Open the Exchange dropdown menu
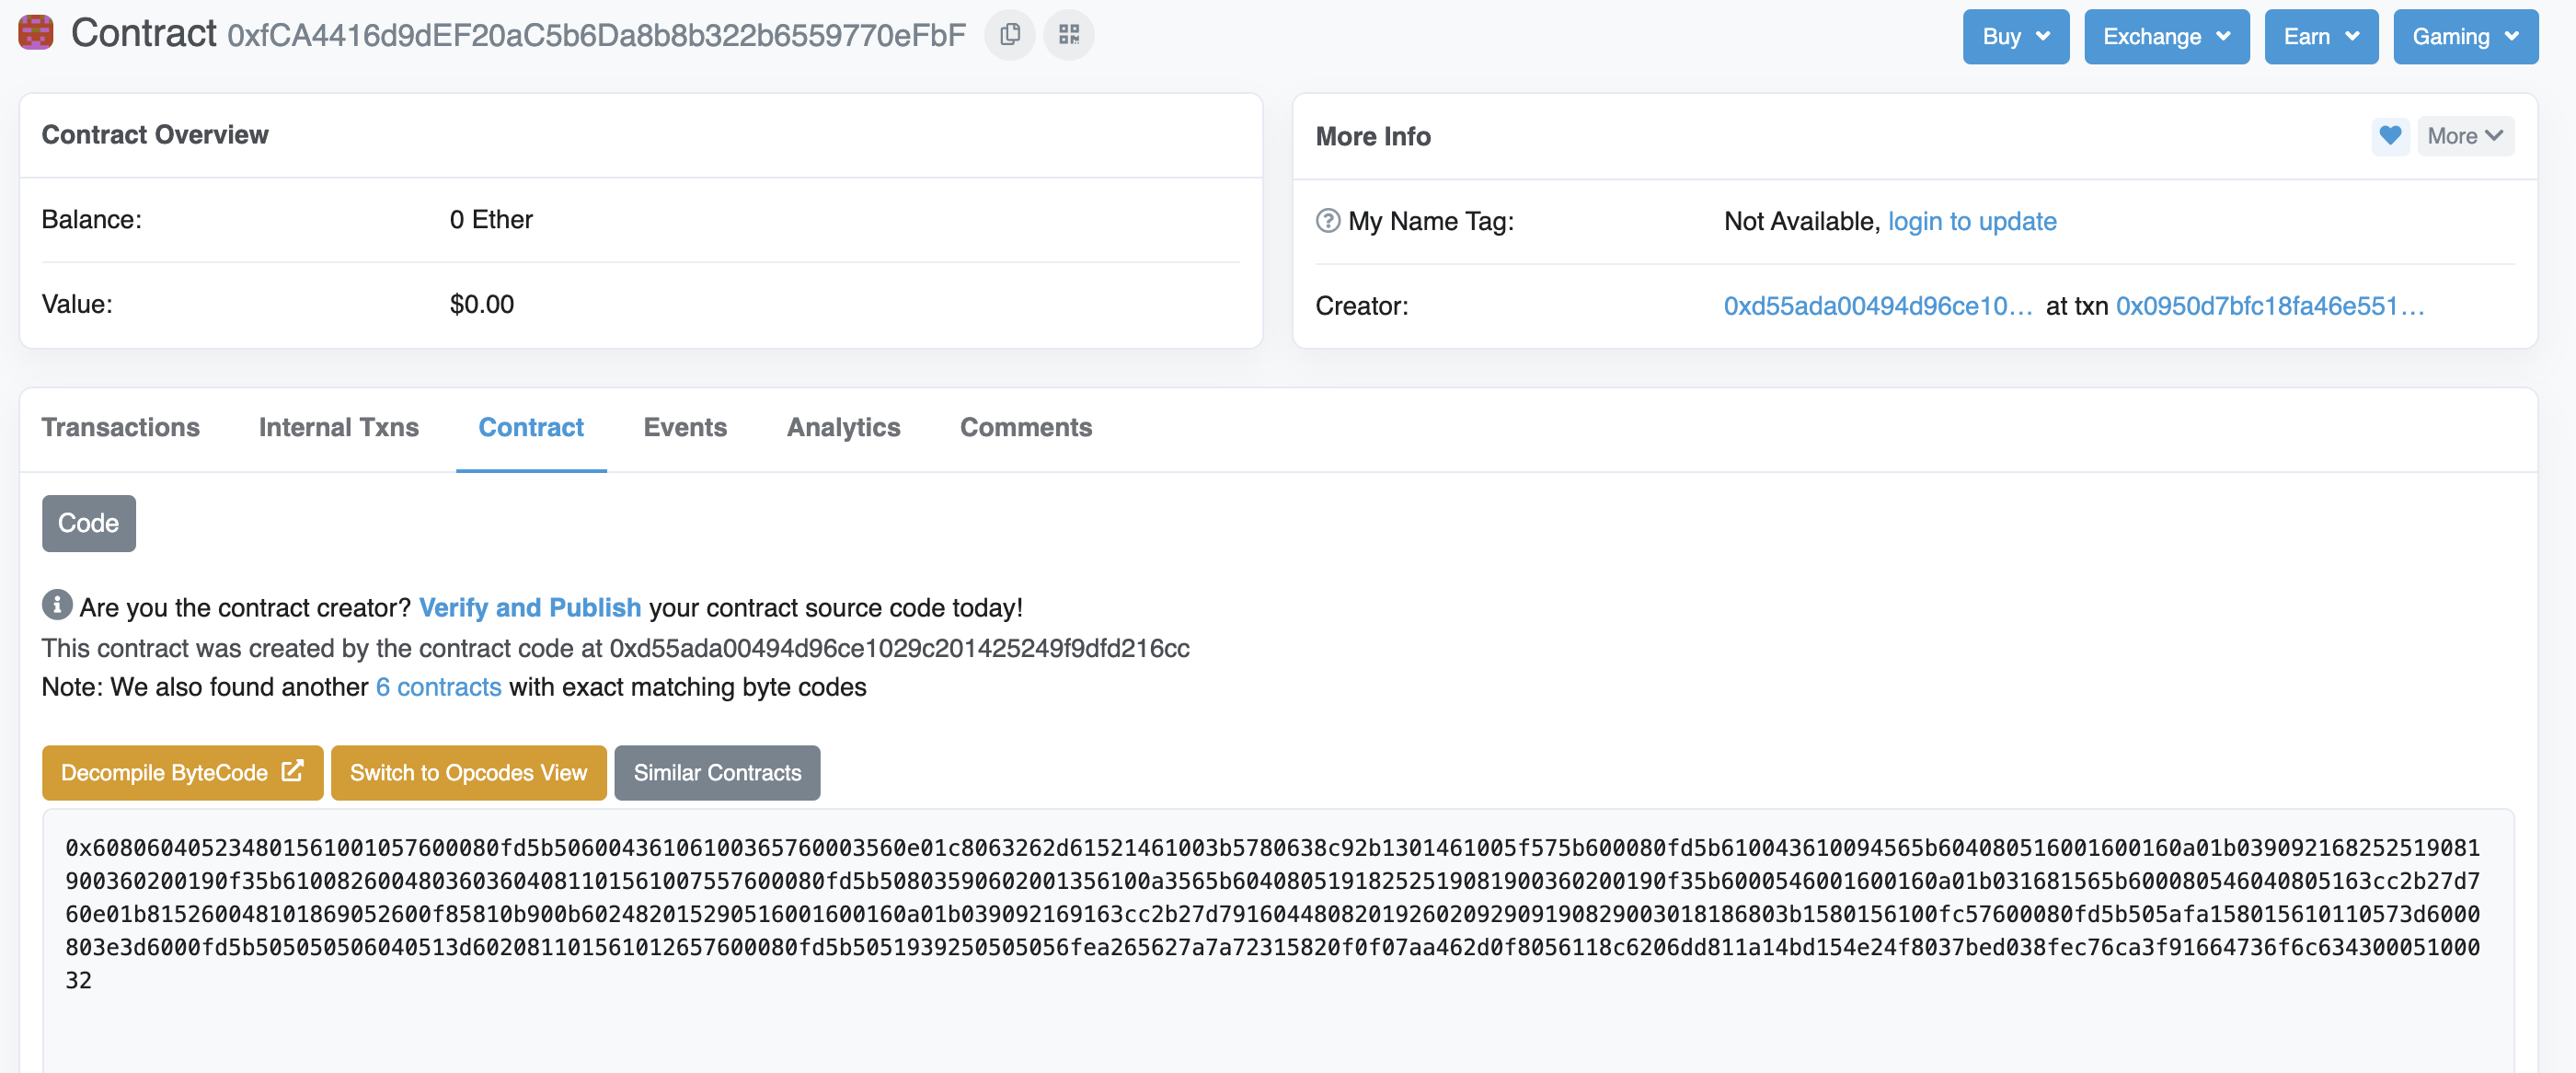 point(2165,37)
